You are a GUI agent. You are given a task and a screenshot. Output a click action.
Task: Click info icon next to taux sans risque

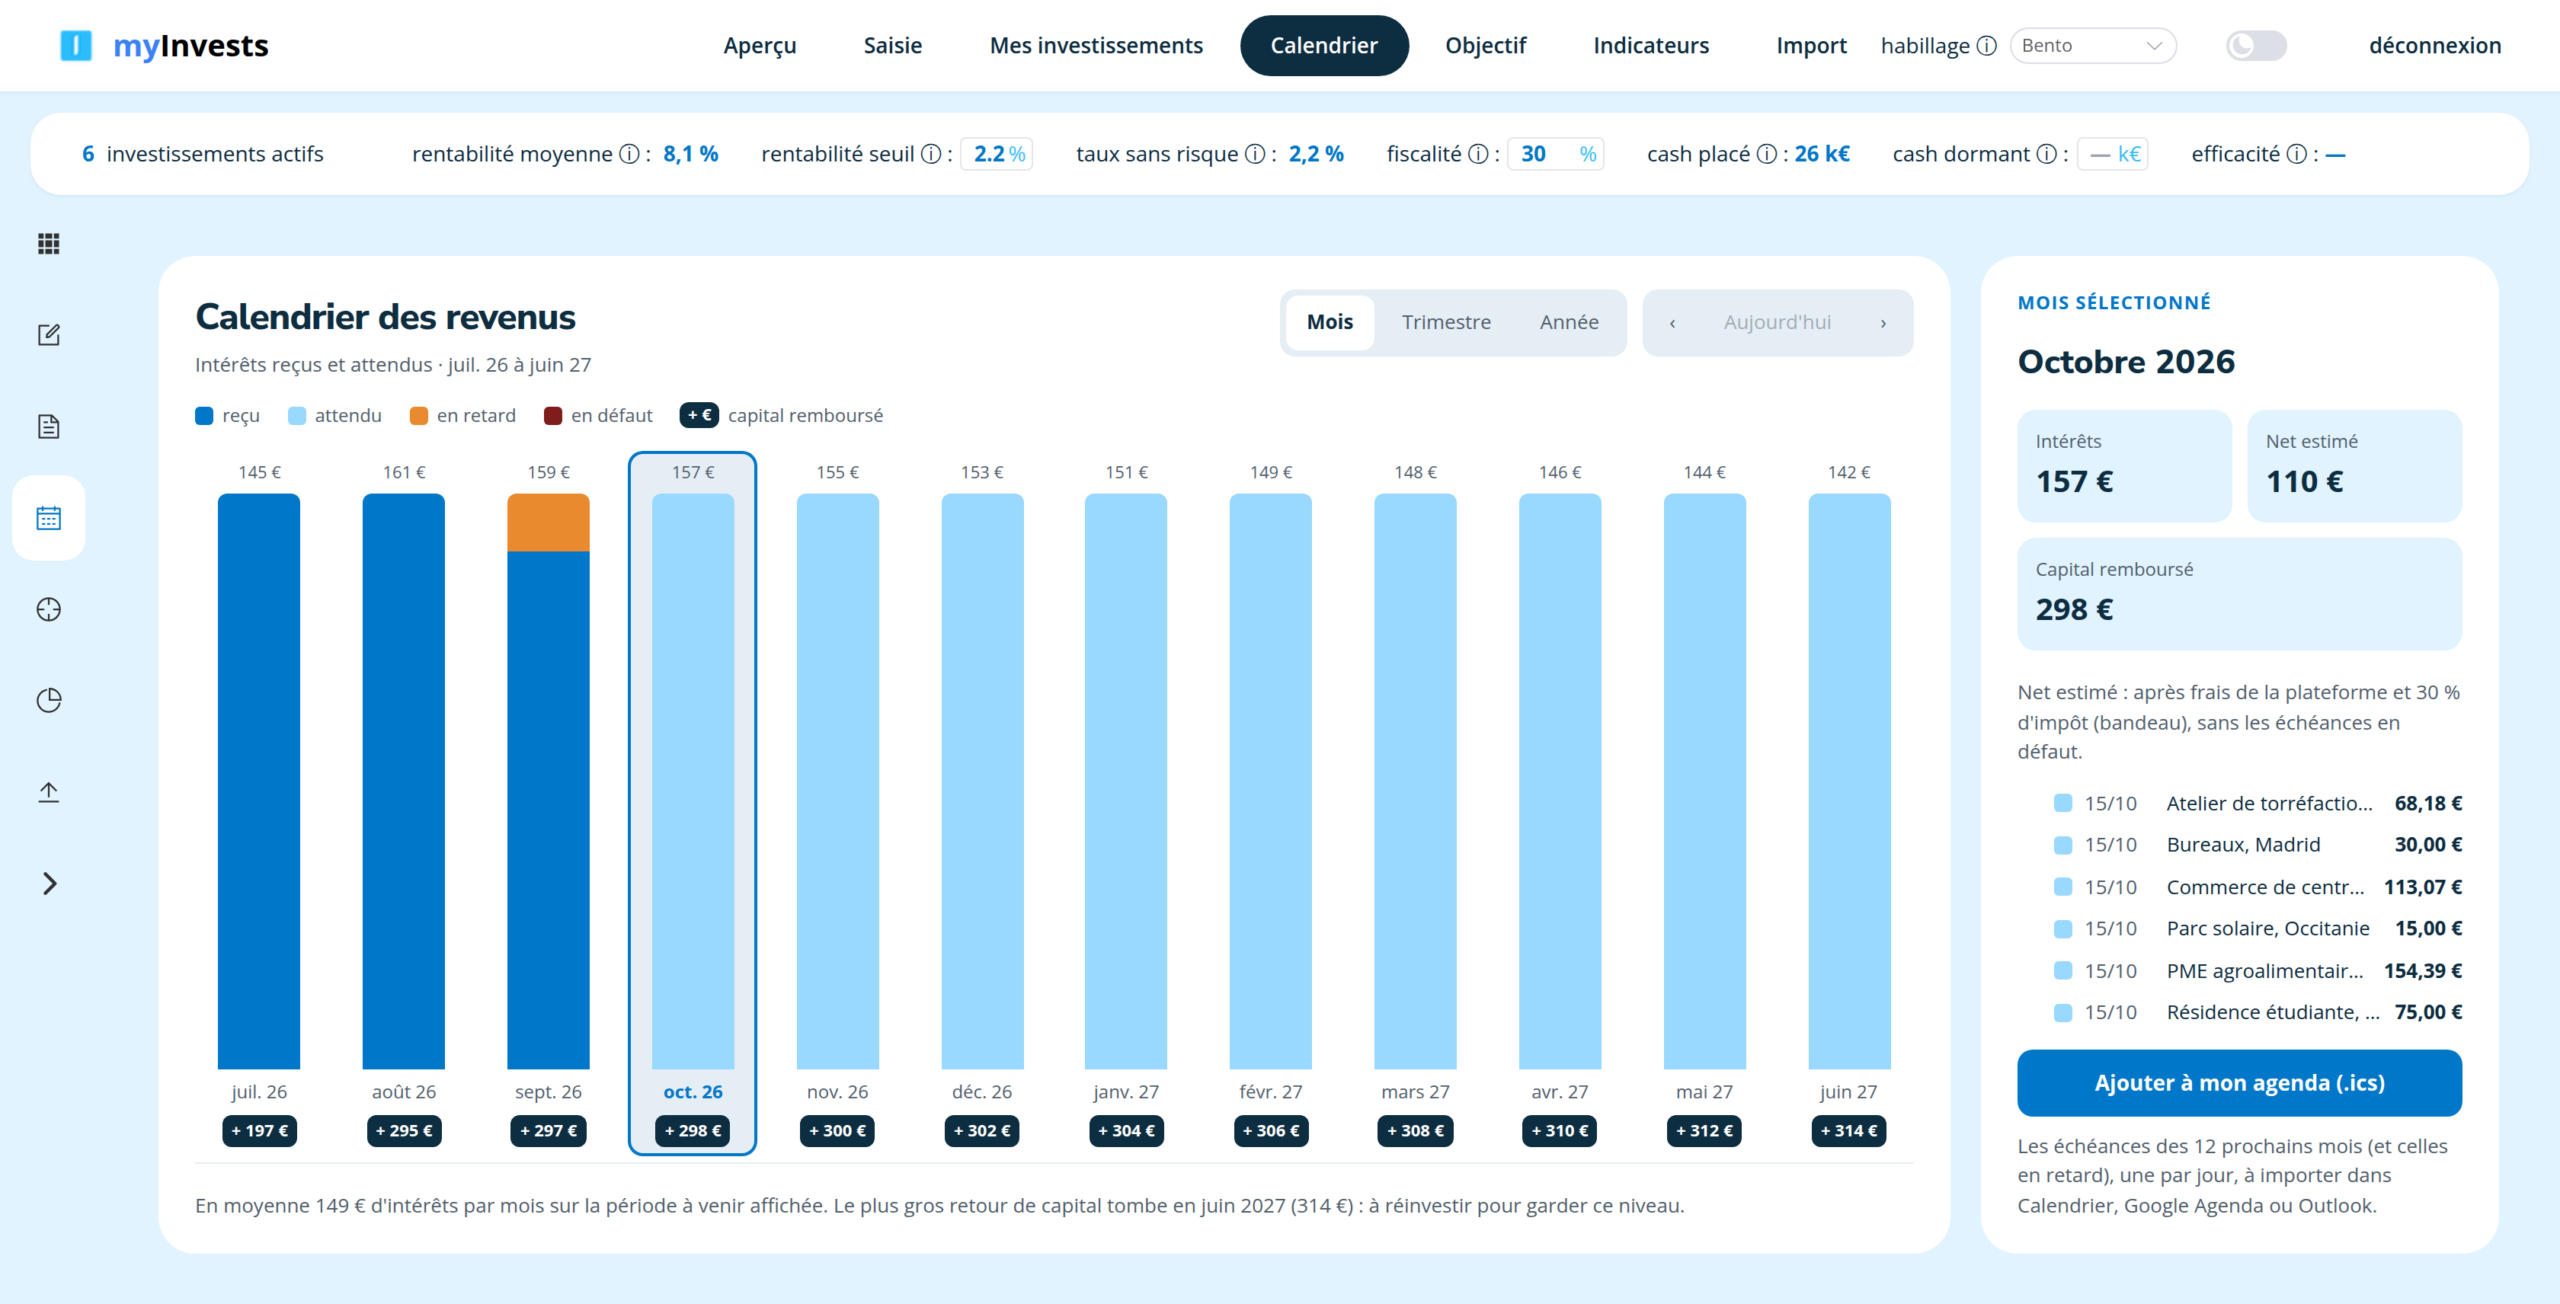1255,154
